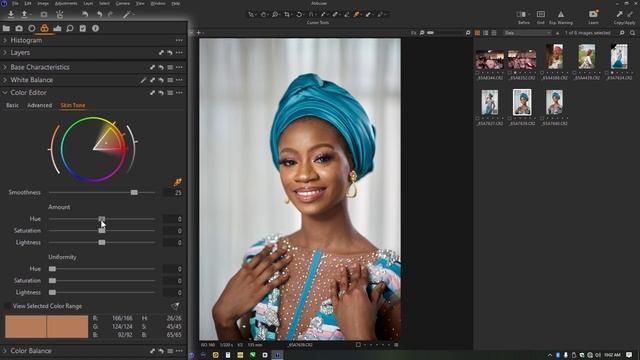This screenshot has height=360, width=640.
Task: Click the Copy adjustments arrow icon
Action: (x=620, y=14)
